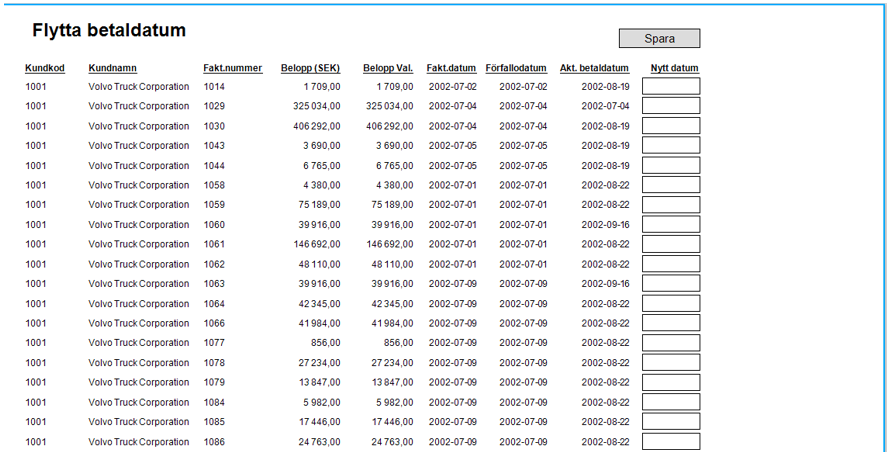The width and height of the screenshot is (887, 452).
Task: Focus Nytt datum field for invoice 1079
Action: (671, 382)
